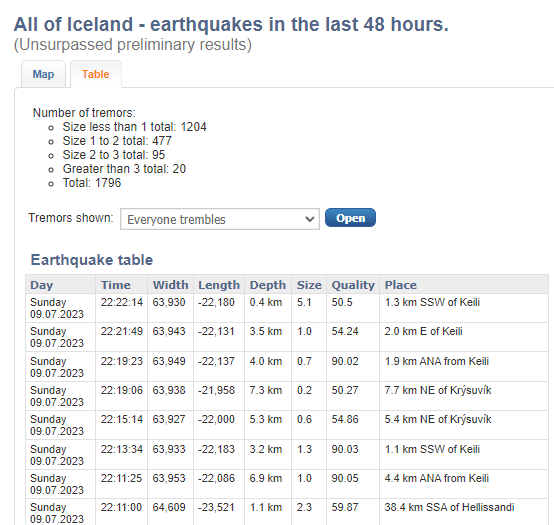554x525 pixels.
Task: Click the Quality column header
Action: [x=353, y=285]
